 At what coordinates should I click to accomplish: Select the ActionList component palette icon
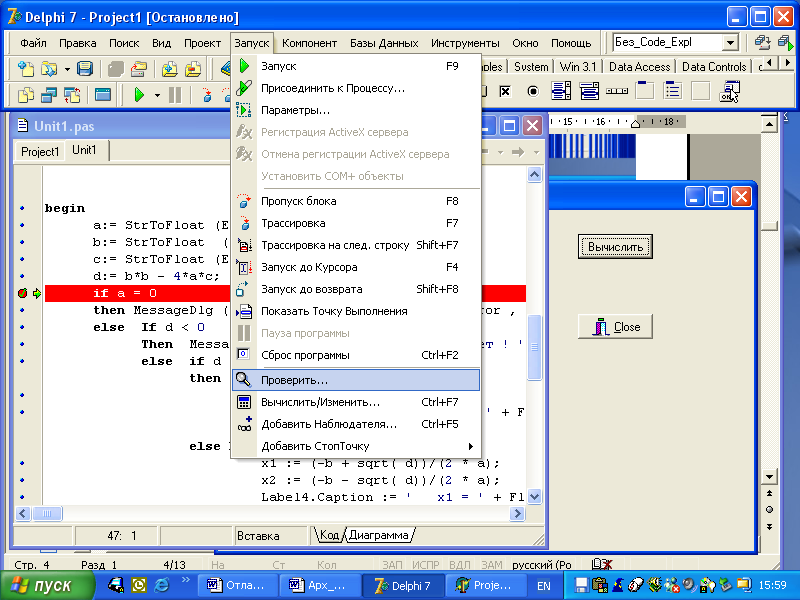[x=730, y=91]
